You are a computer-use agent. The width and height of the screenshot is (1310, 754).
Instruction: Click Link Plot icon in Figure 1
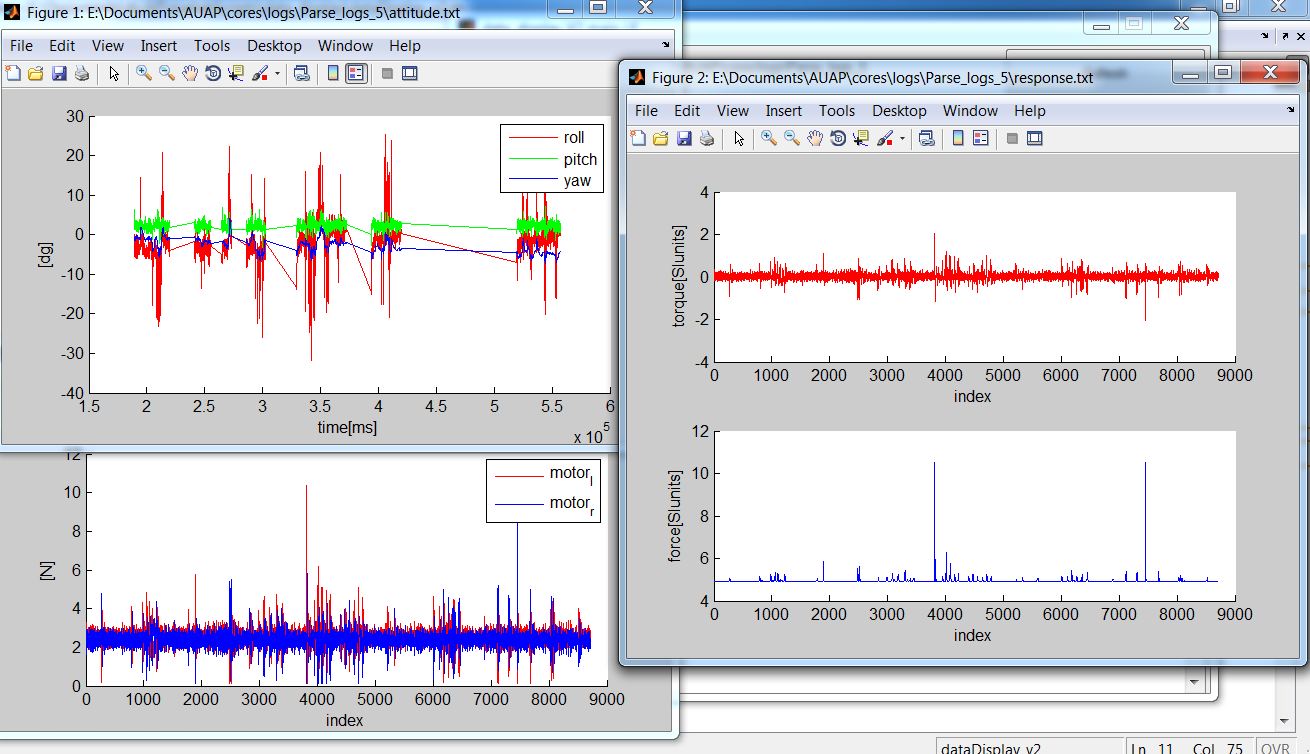pos(301,73)
